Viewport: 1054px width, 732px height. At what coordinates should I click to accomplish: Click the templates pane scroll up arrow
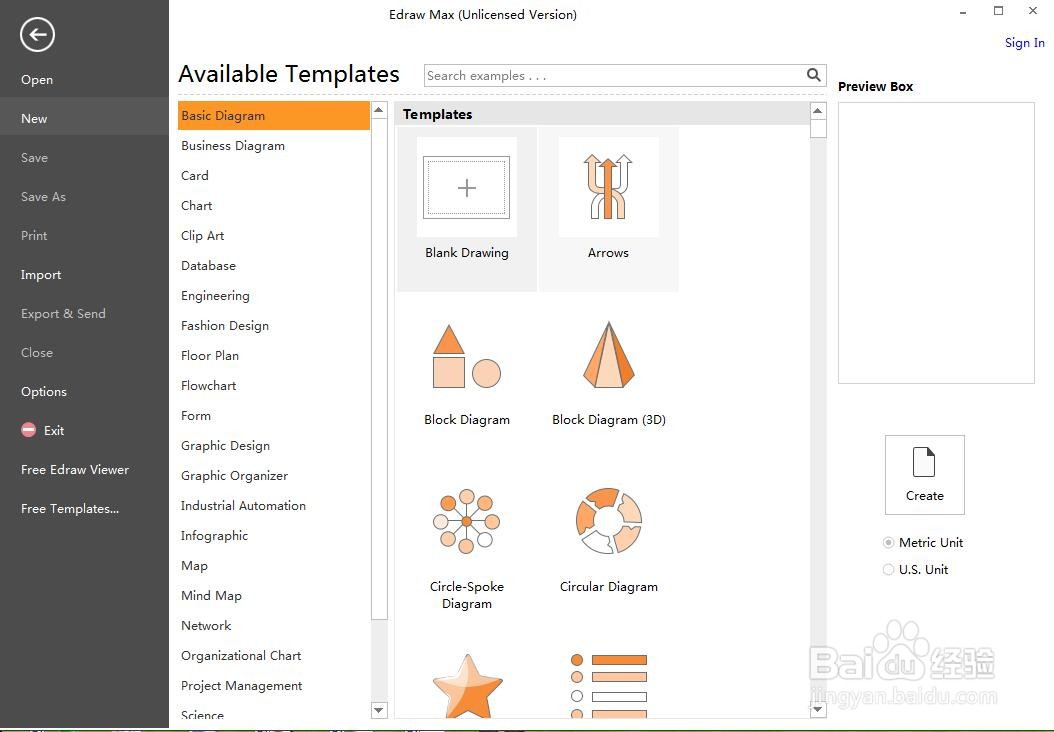point(818,111)
